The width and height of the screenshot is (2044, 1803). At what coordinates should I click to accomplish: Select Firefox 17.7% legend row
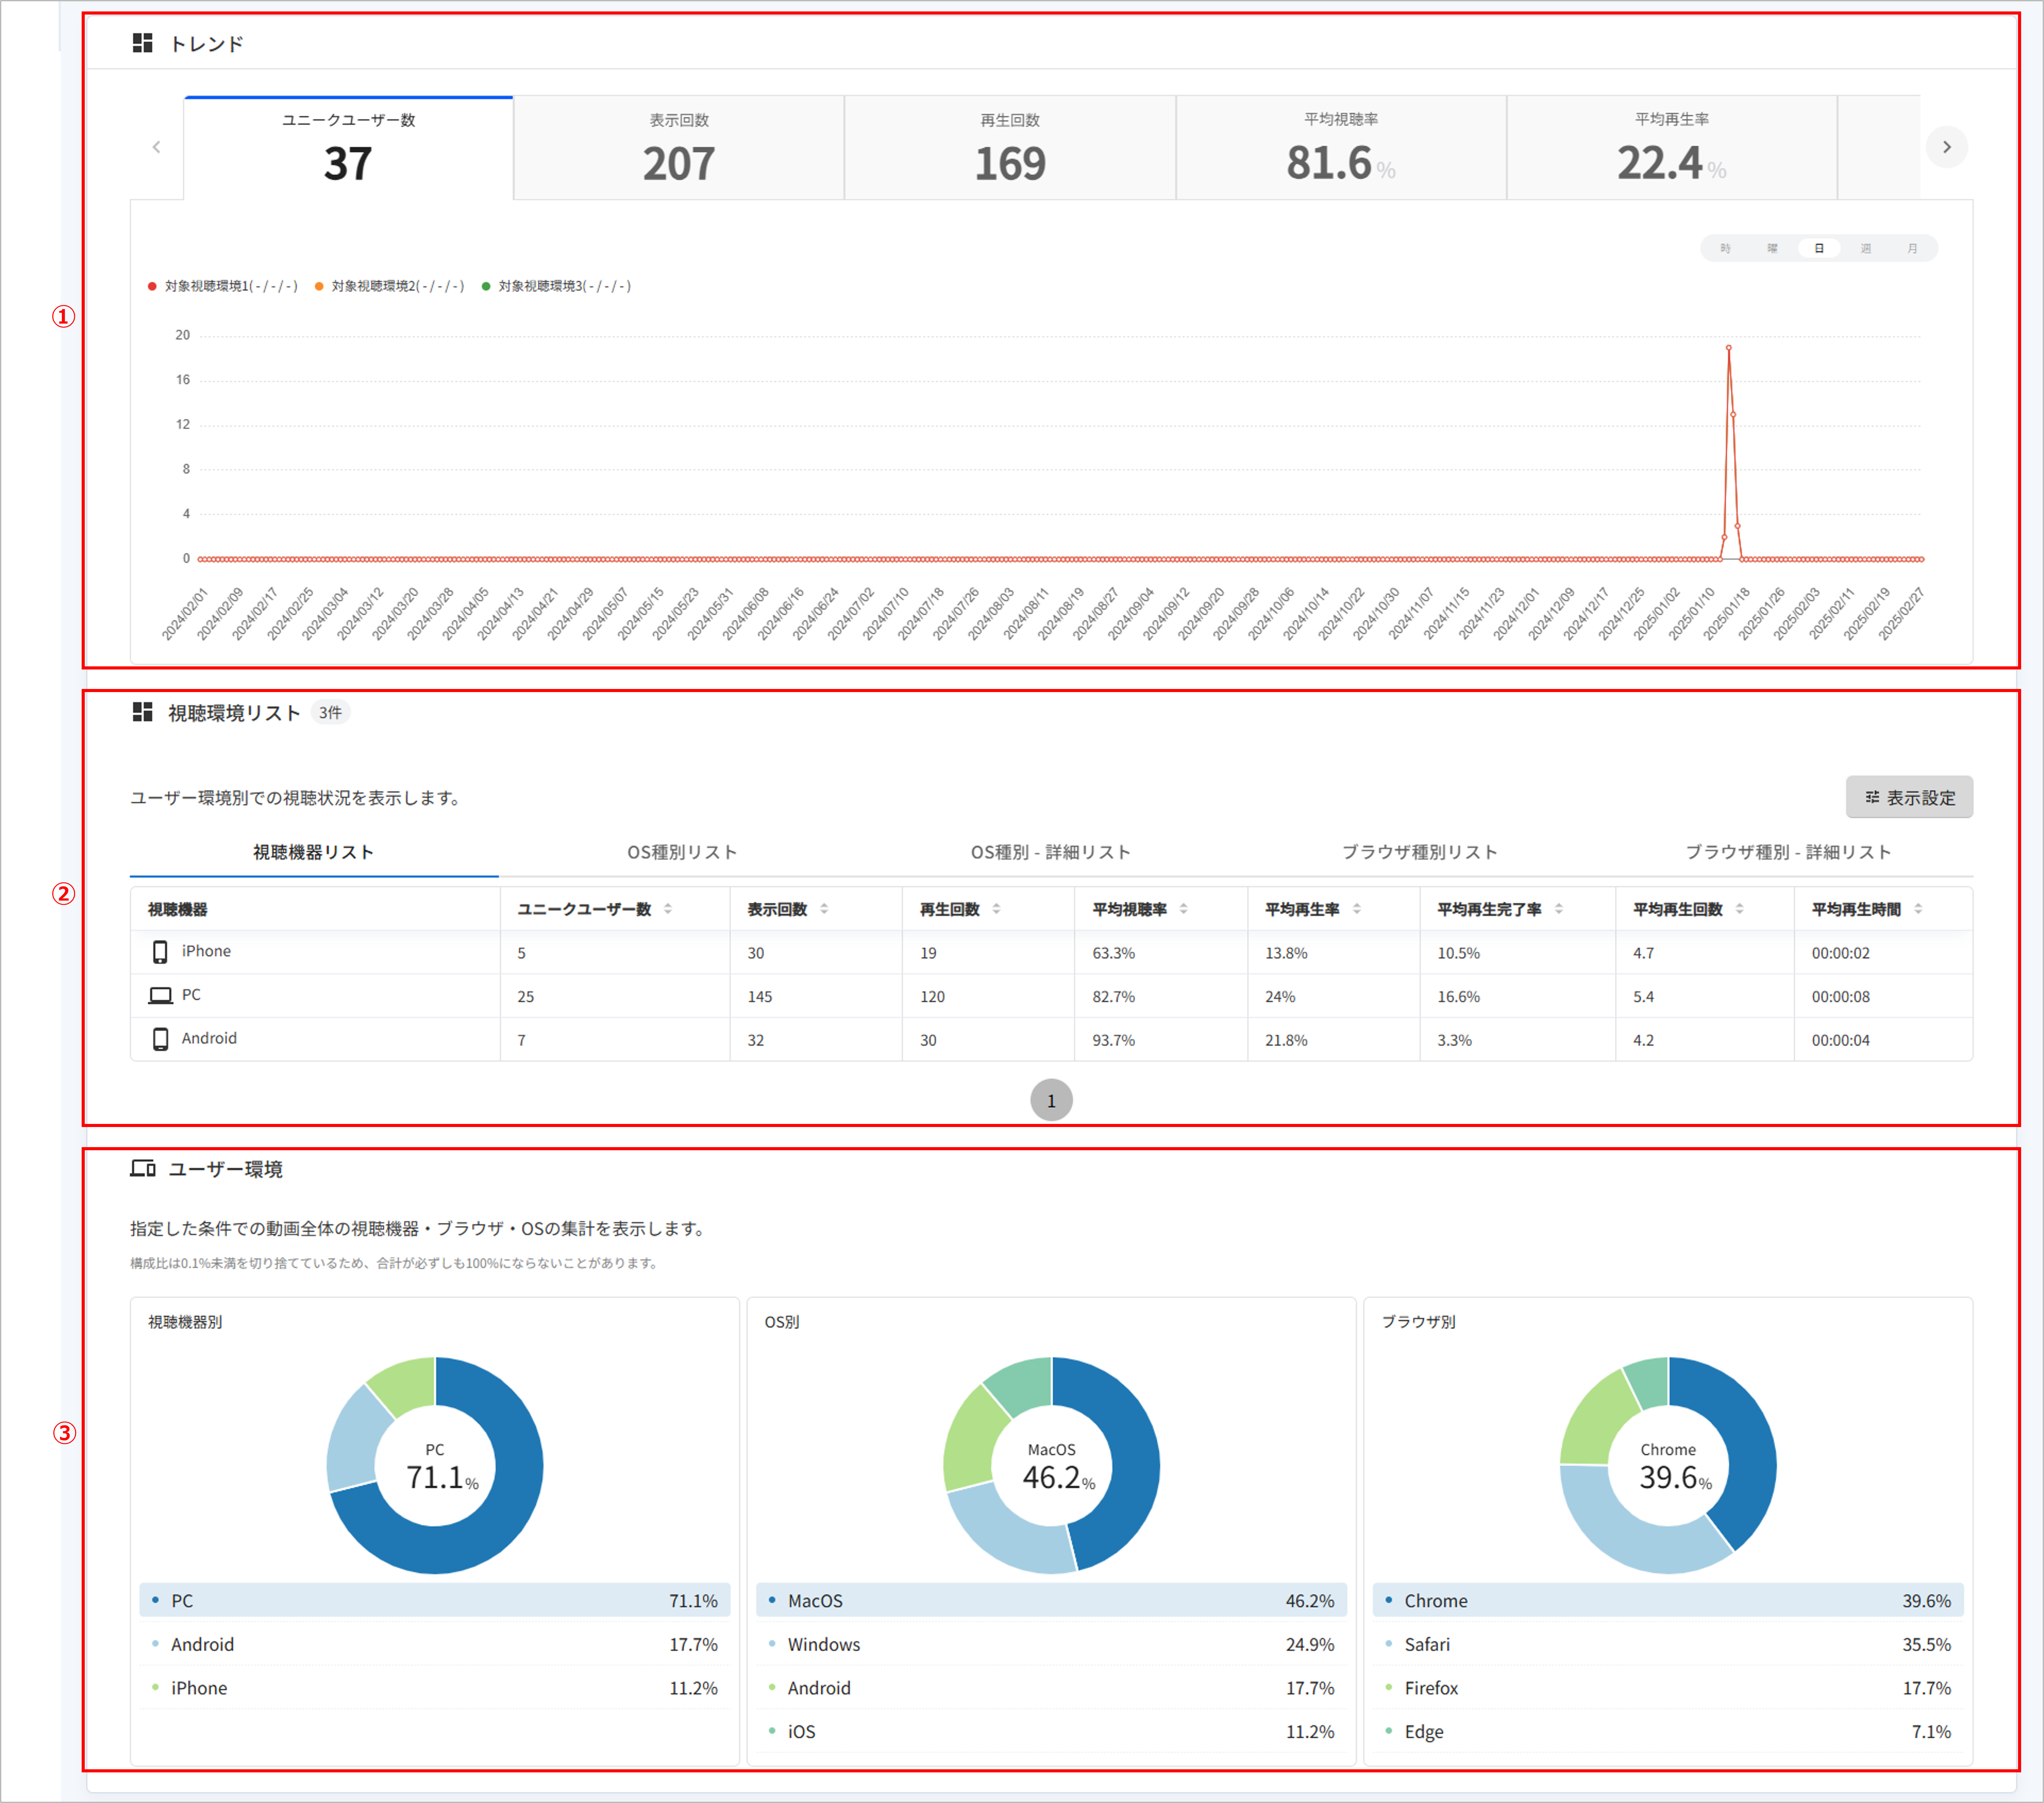pyautogui.click(x=1668, y=1688)
